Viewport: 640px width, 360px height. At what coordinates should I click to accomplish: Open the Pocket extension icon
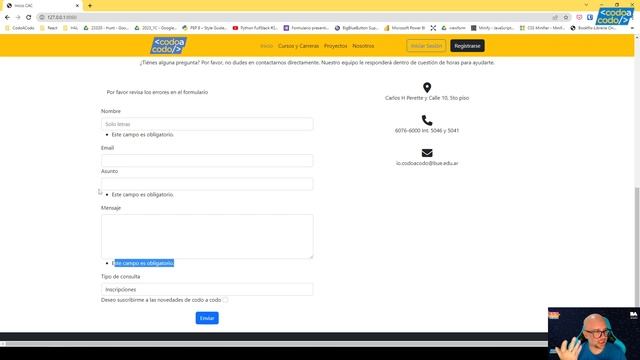pyautogui.click(x=579, y=17)
